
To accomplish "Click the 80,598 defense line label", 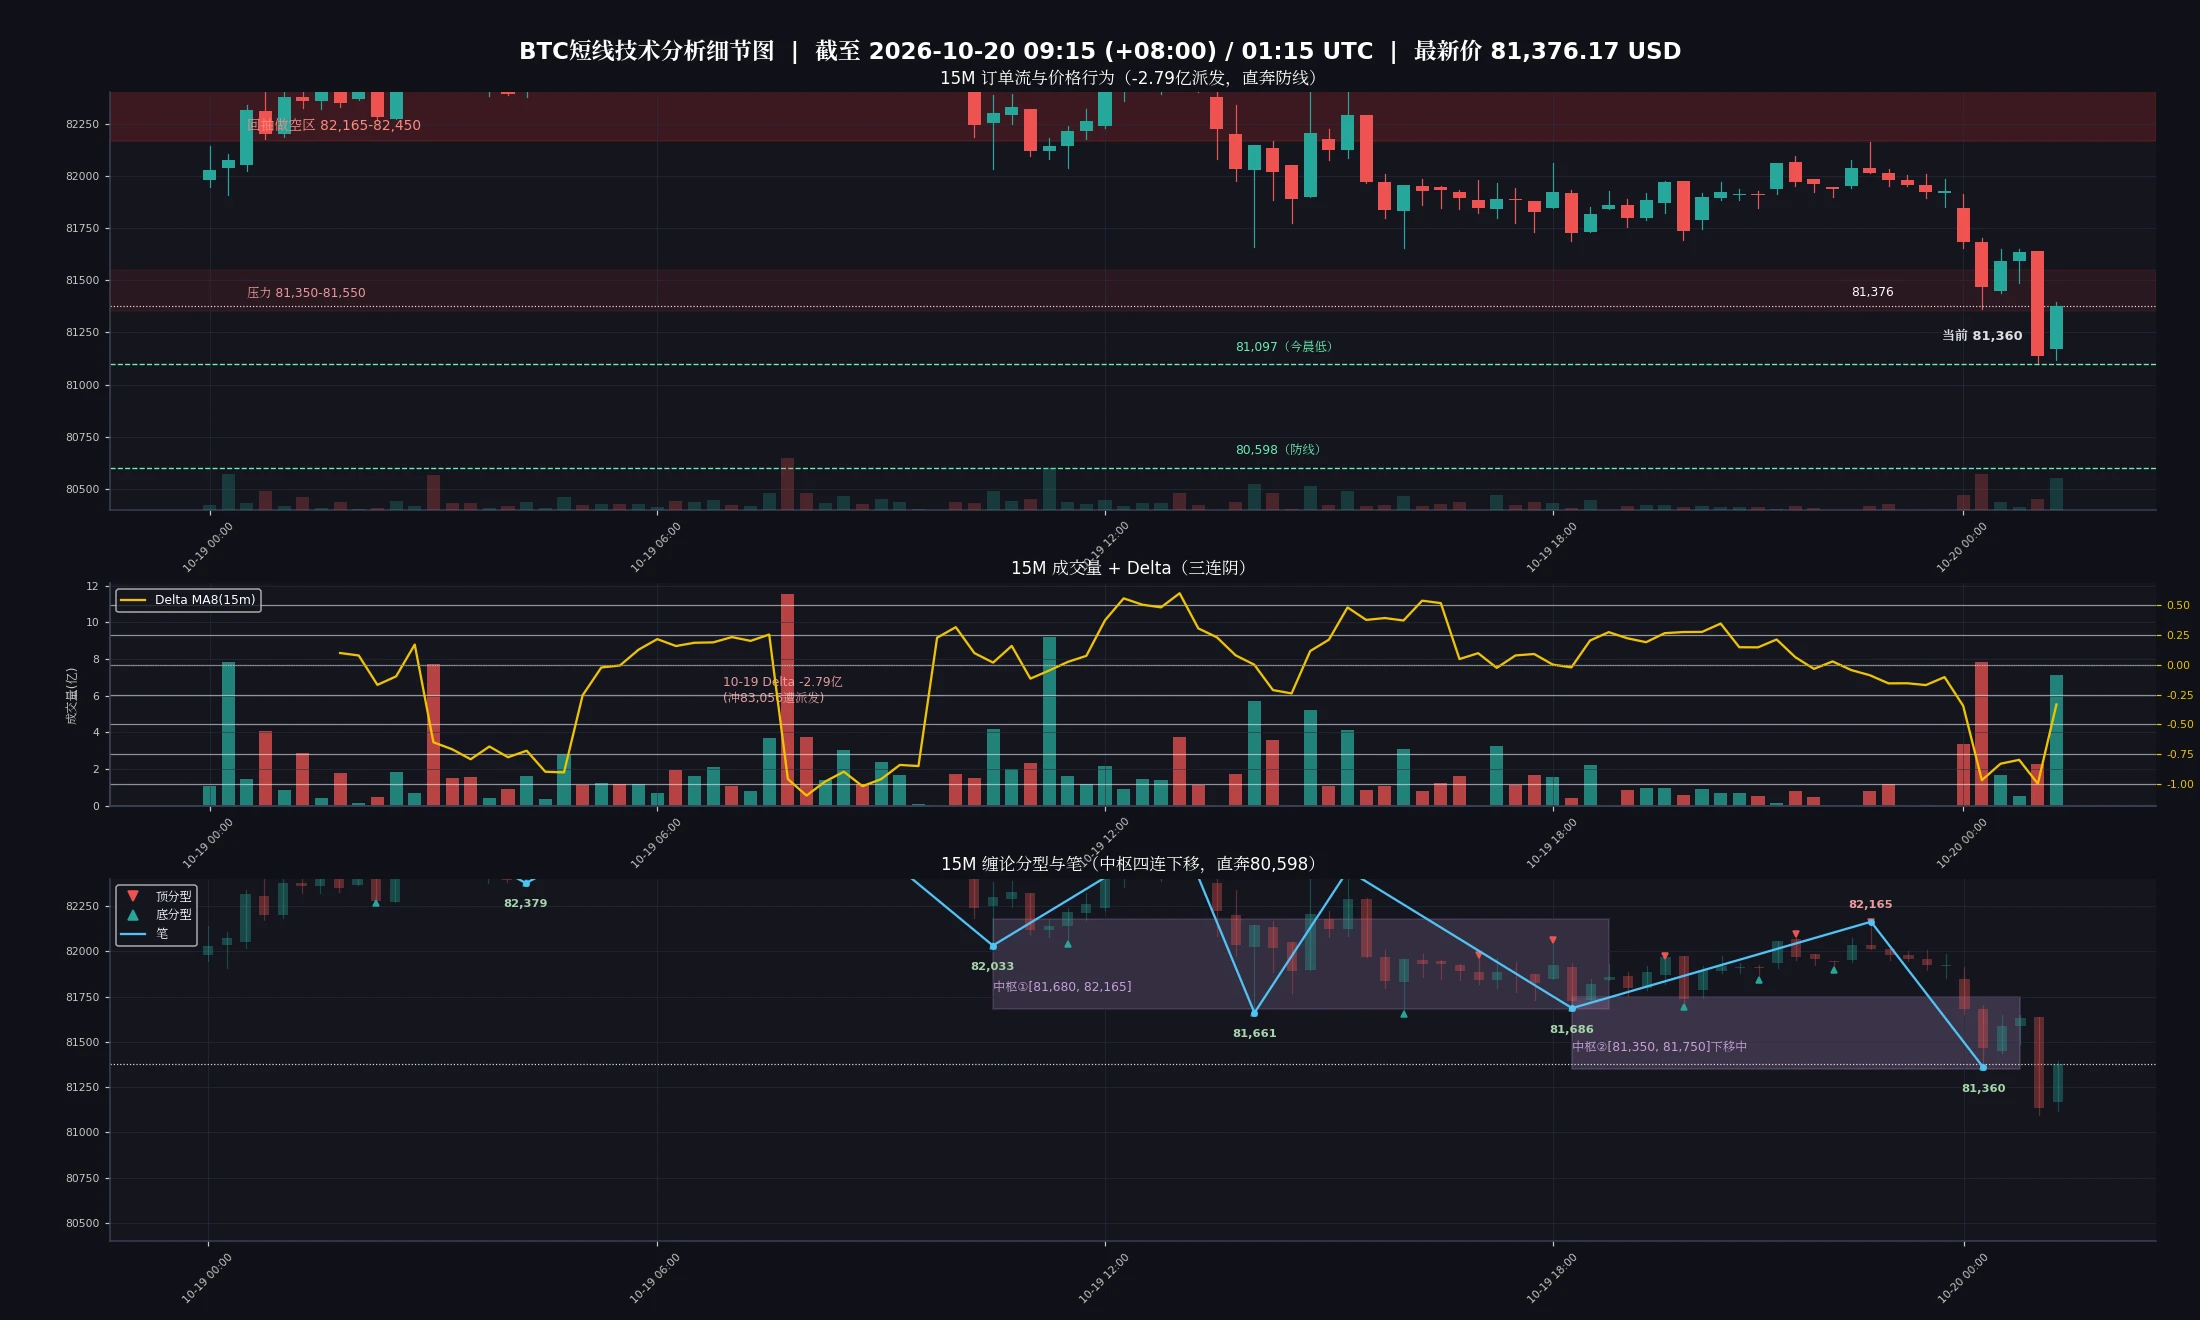I will pos(1278,450).
